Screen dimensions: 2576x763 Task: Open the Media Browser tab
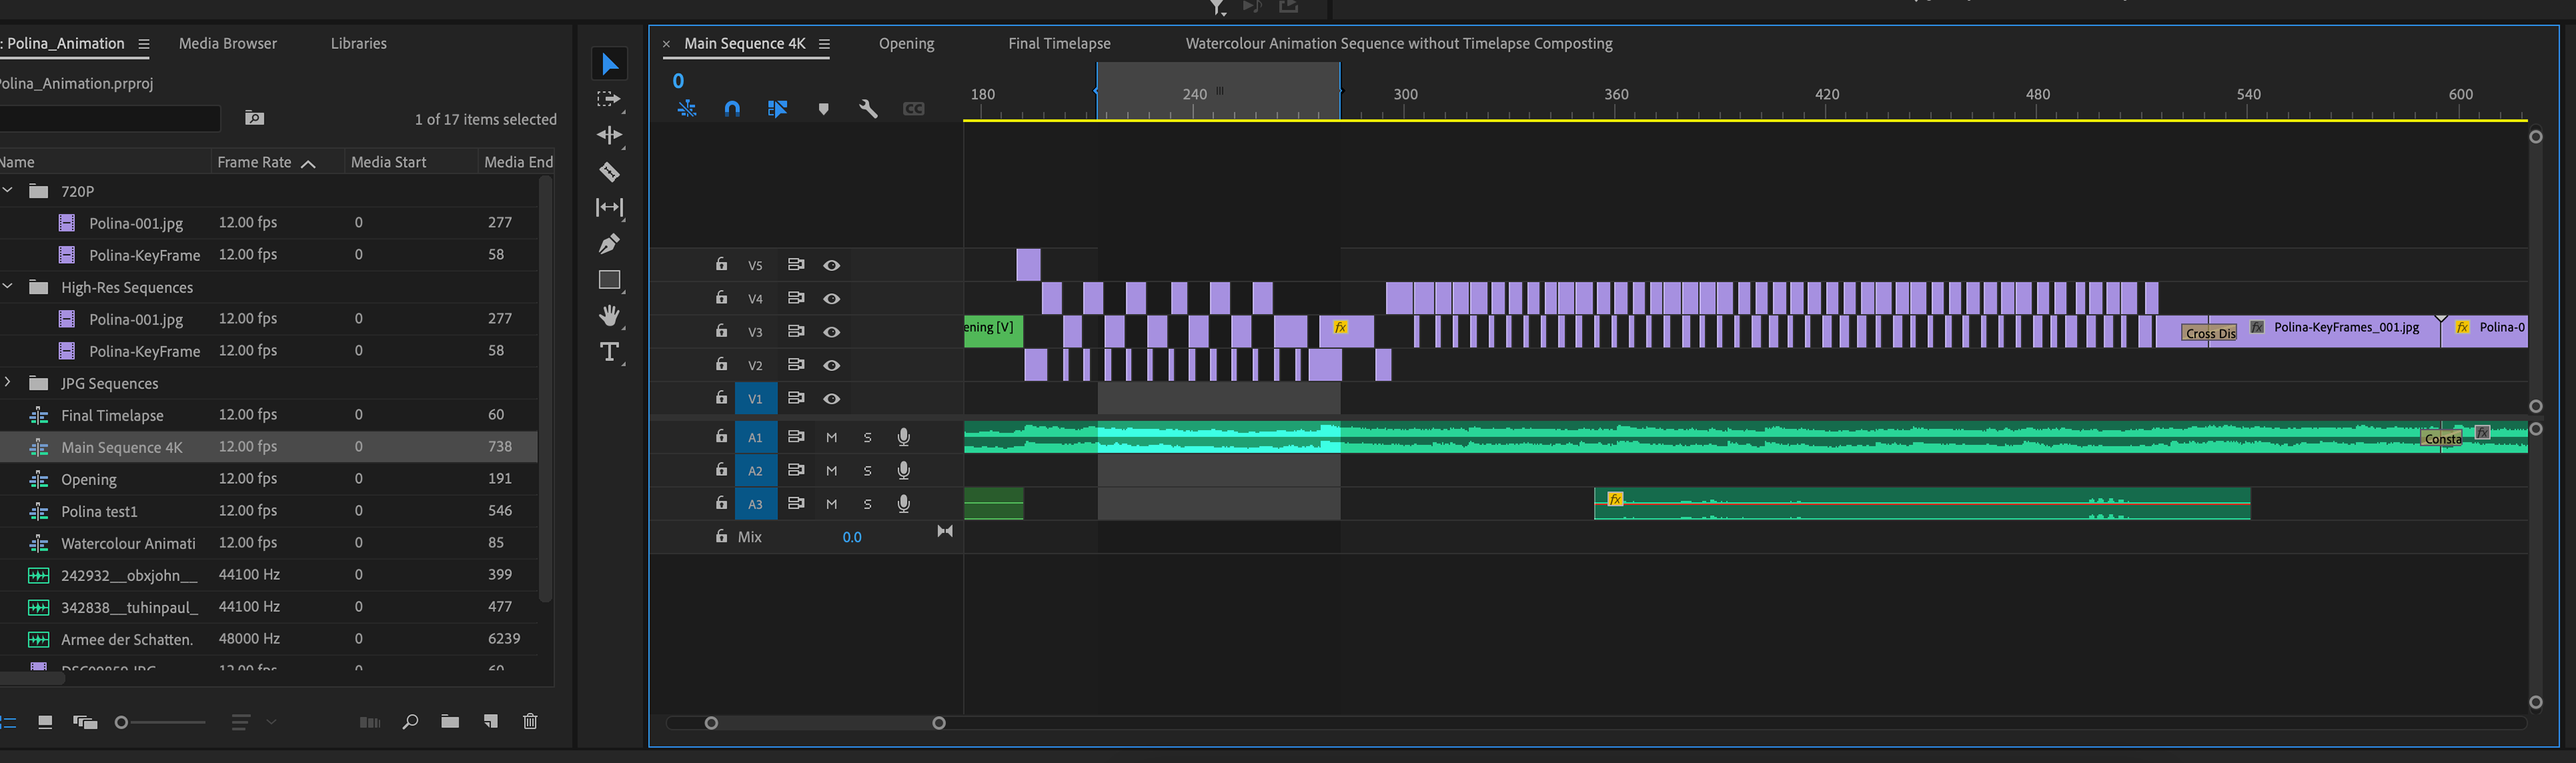[228, 44]
